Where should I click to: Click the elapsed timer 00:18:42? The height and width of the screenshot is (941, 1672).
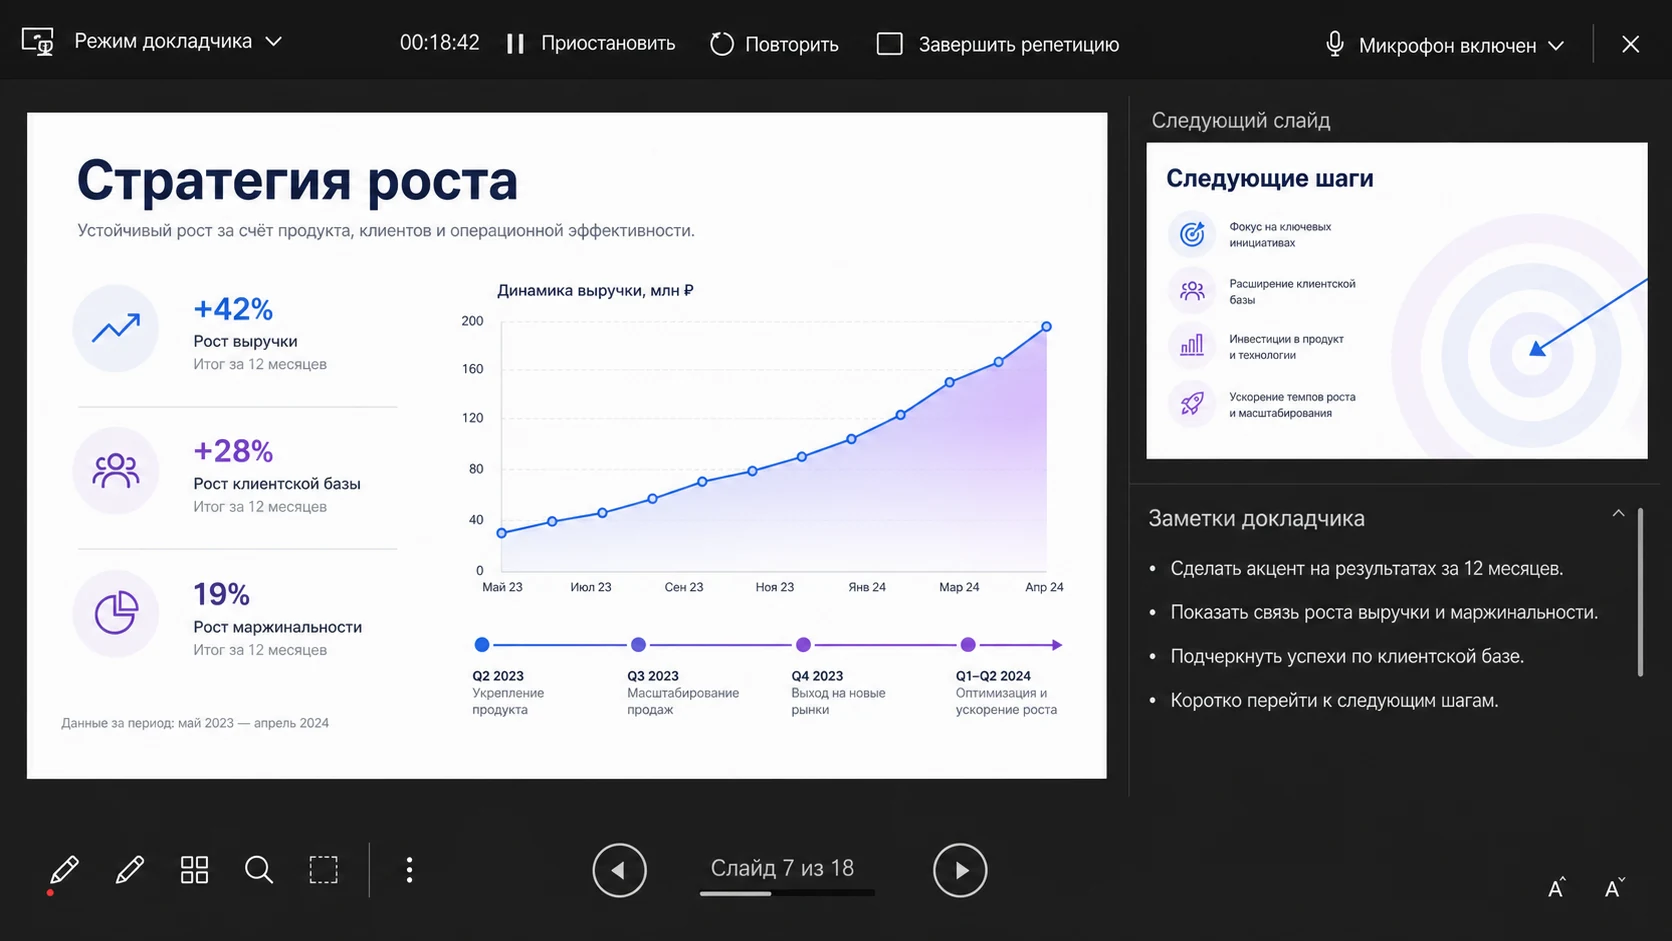[x=440, y=43]
